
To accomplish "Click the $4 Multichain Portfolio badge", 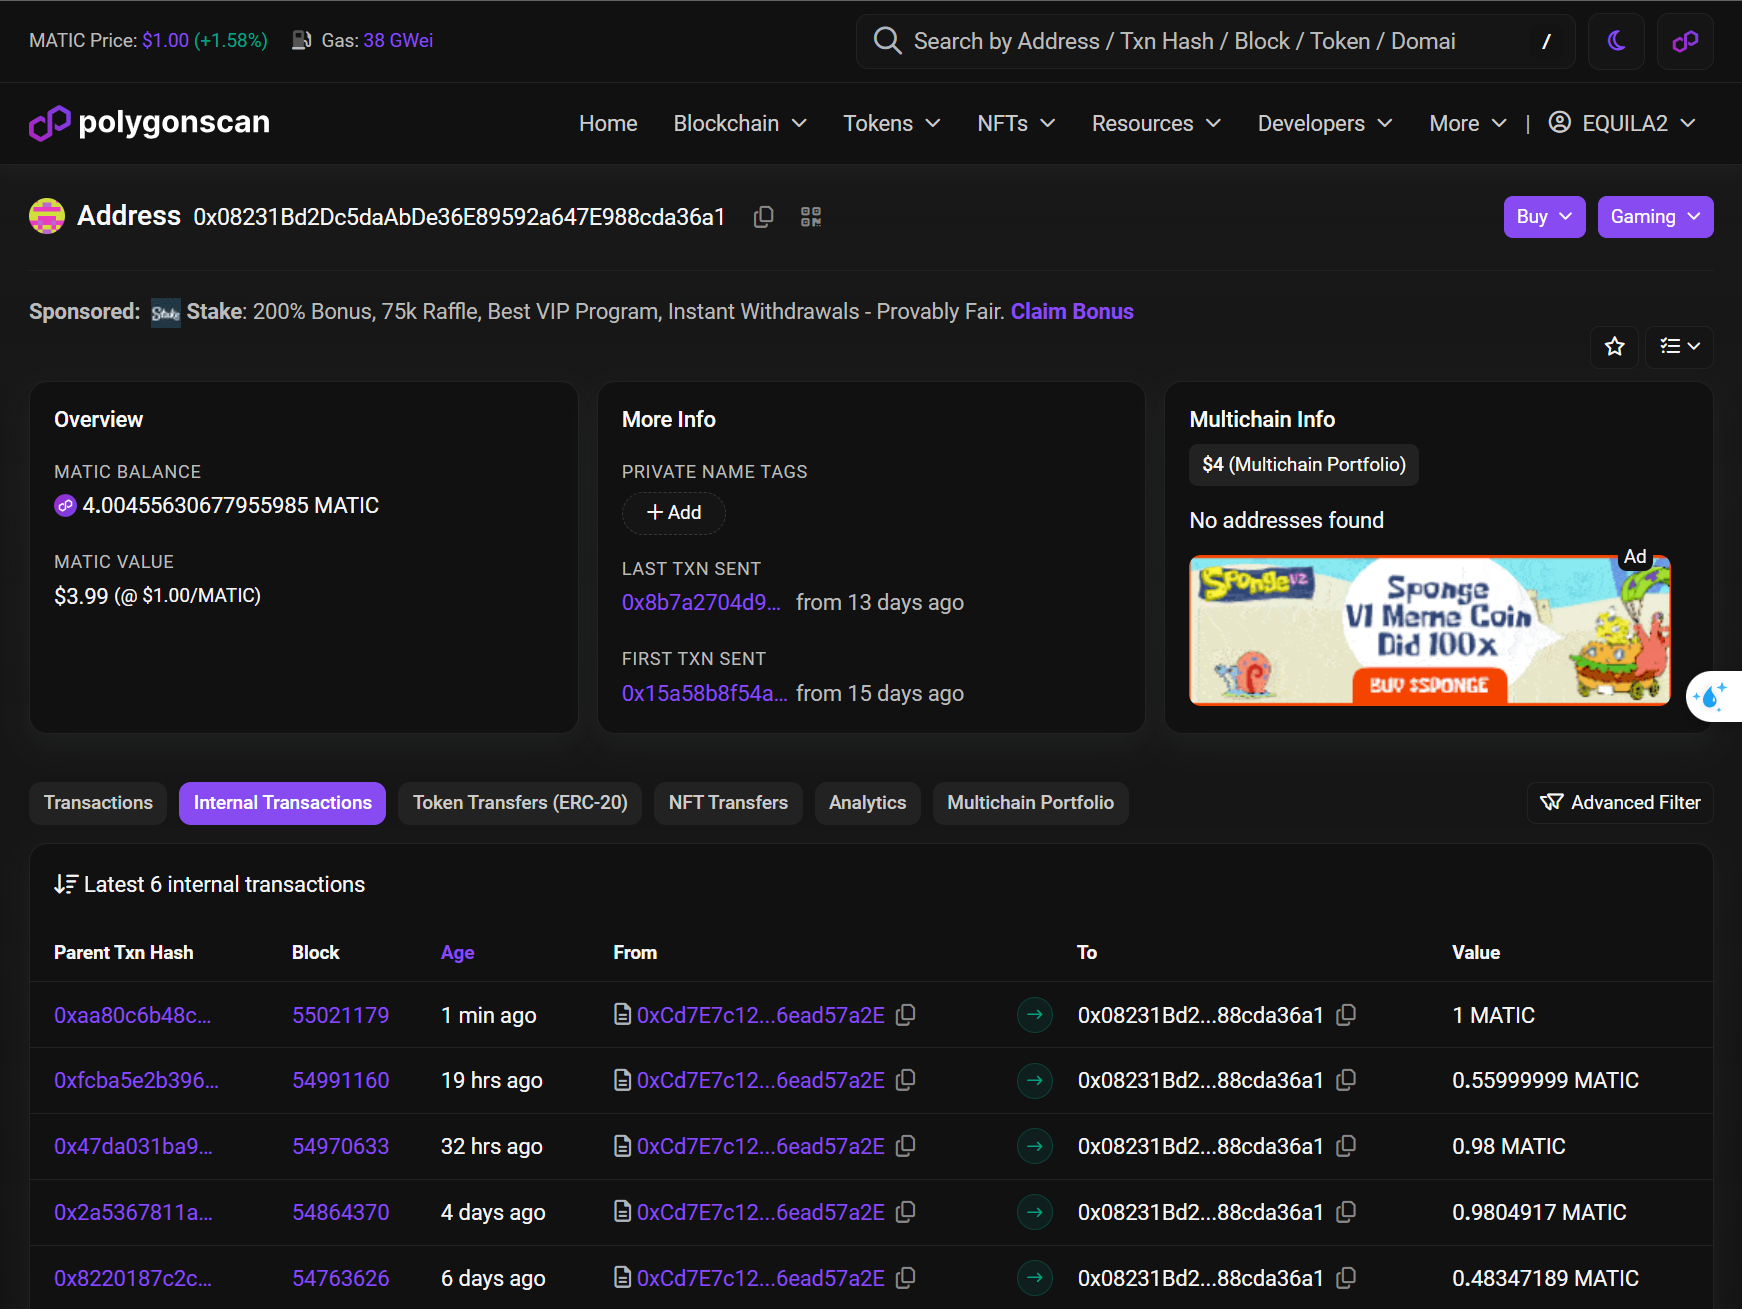I will click(x=1303, y=465).
